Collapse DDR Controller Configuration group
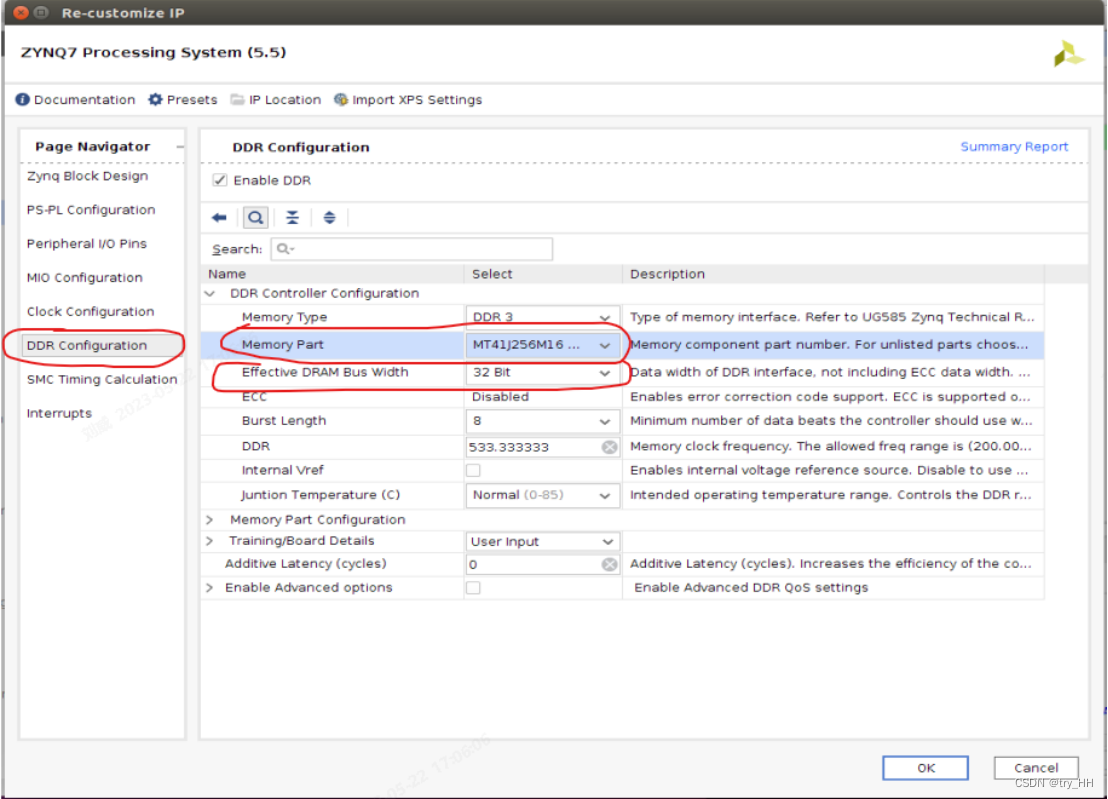The image size is (1108, 799). coord(210,293)
